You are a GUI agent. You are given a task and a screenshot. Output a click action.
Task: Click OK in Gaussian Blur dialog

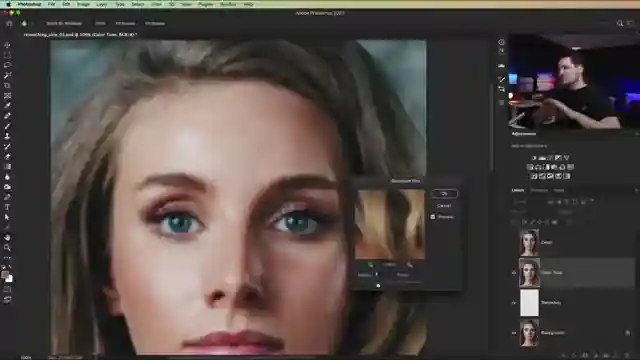pos(444,193)
